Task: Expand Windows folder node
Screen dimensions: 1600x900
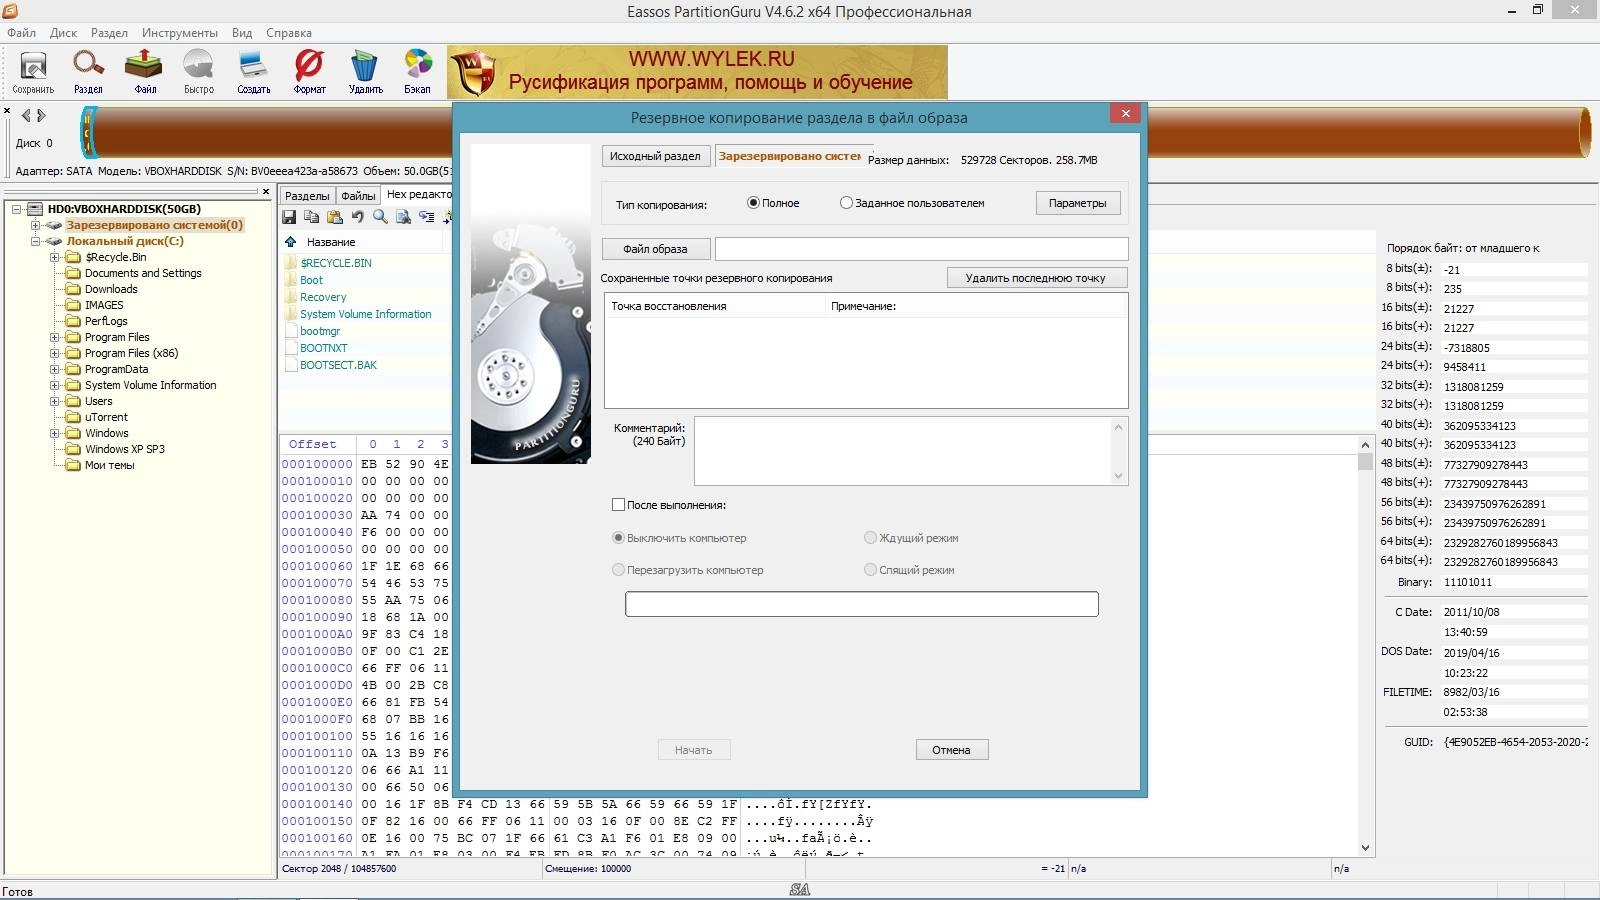Action: coord(55,433)
